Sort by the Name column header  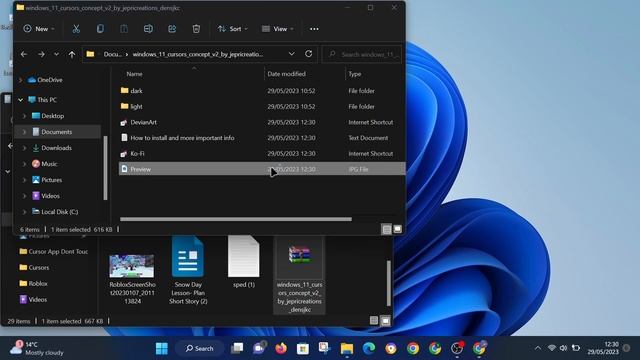point(134,74)
